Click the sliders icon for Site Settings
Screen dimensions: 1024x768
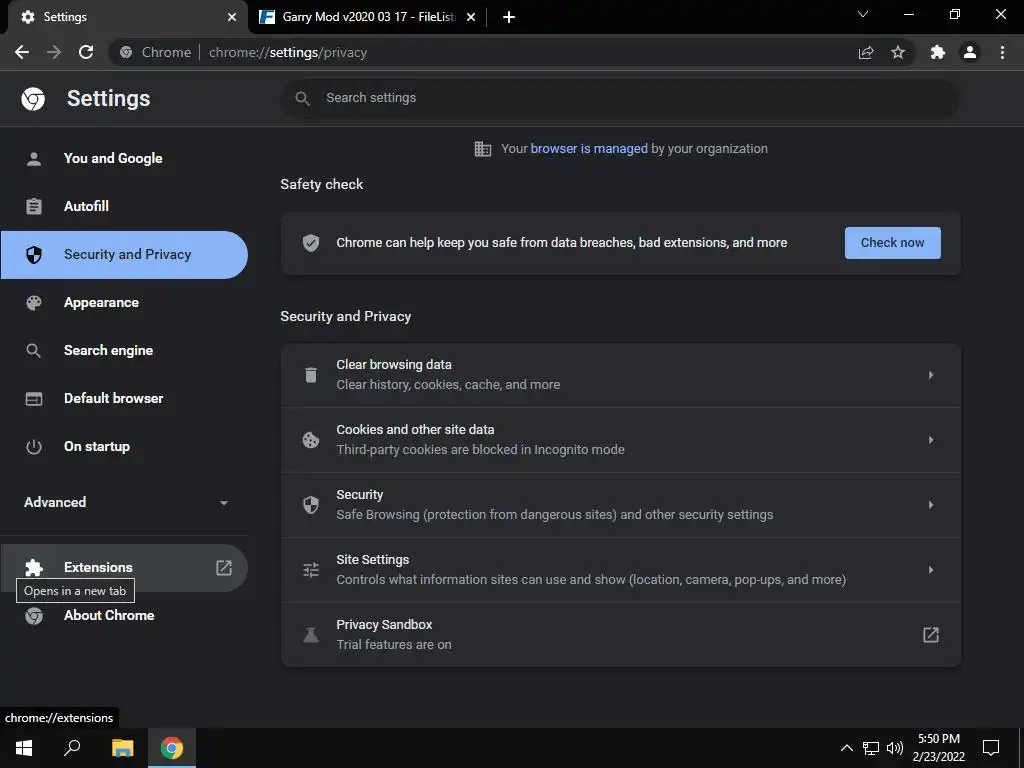311,569
